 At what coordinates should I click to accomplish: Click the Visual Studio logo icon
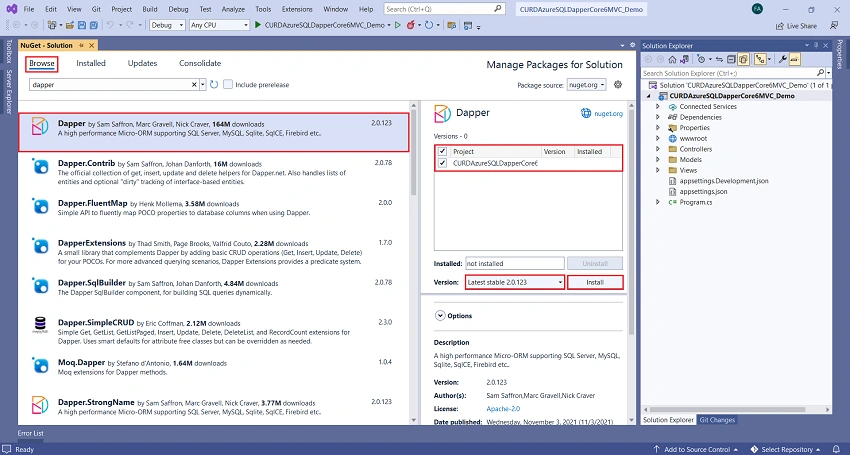point(11,9)
